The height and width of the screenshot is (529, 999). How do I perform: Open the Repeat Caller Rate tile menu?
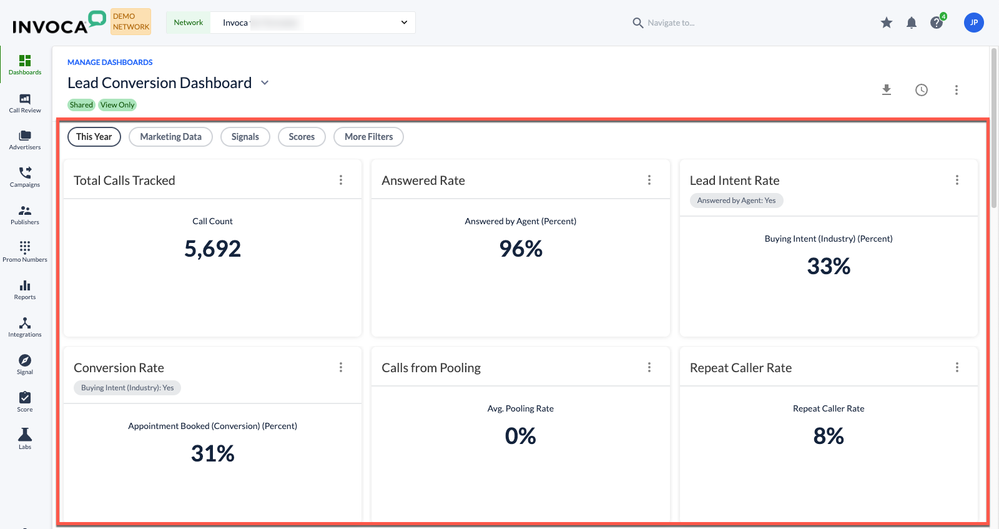957,367
